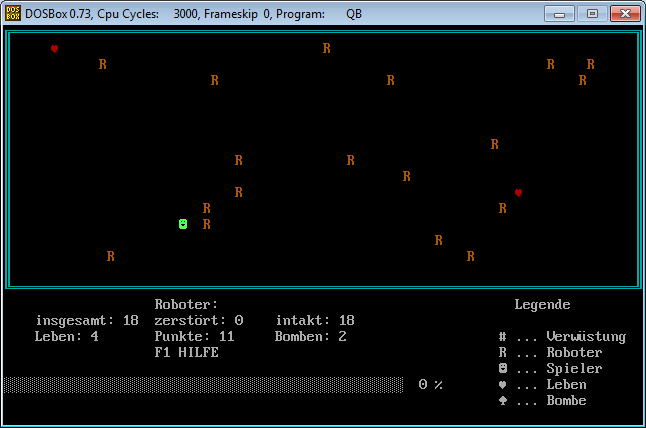Click the heart Leben symbol in the legend

(502, 385)
